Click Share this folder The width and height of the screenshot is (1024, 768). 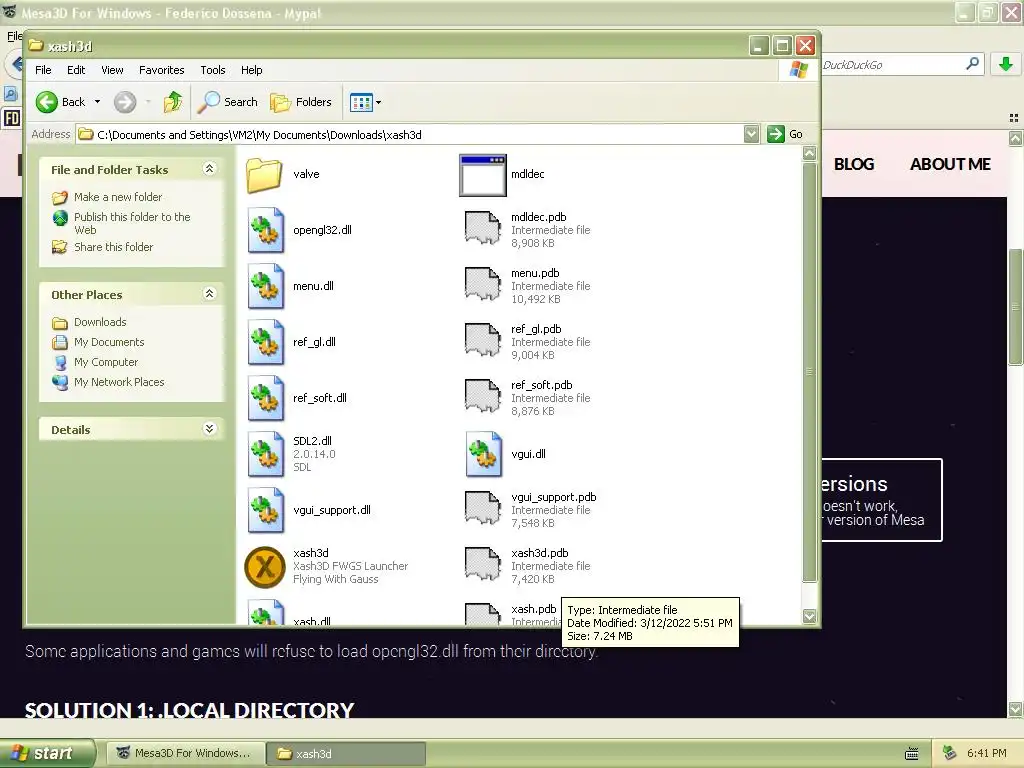coord(114,247)
